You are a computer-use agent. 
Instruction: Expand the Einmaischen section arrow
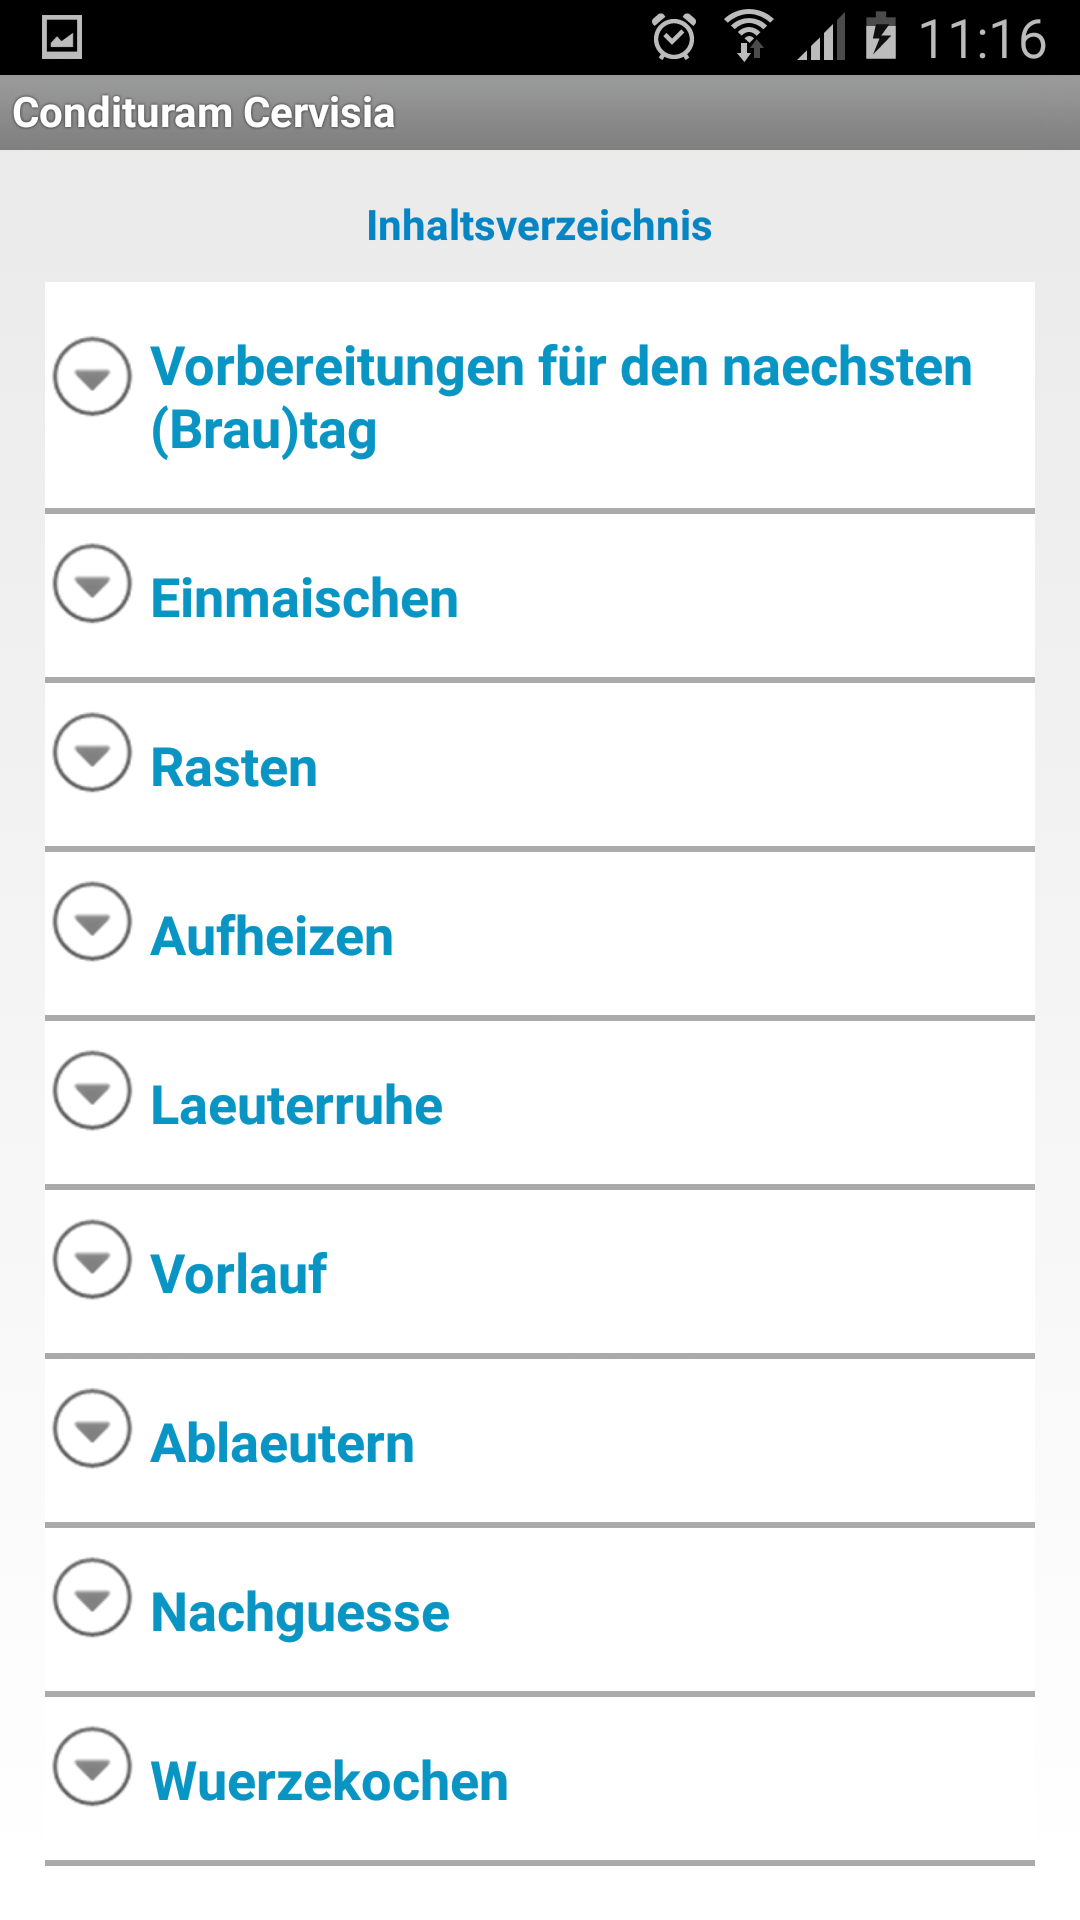click(x=92, y=583)
